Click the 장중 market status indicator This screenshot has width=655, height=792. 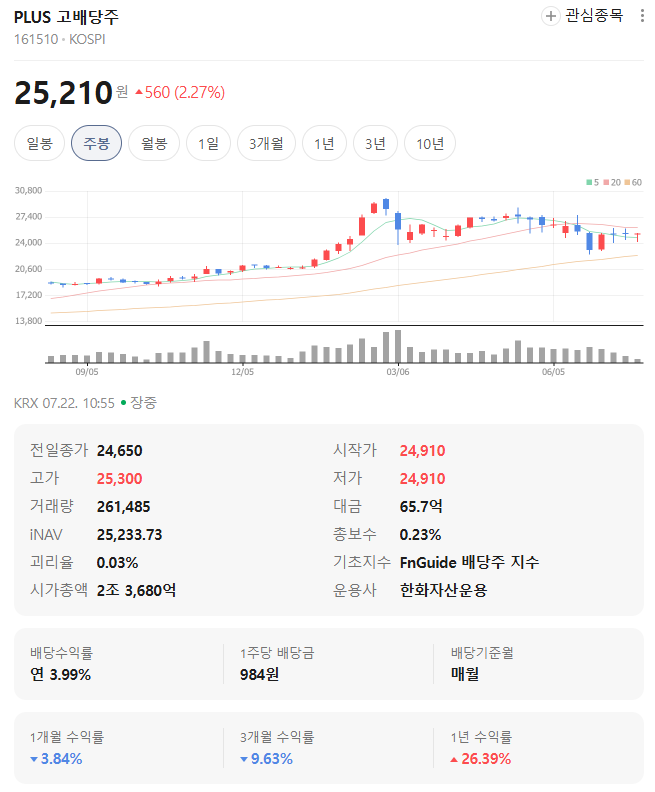pyautogui.click(x=139, y=403)
